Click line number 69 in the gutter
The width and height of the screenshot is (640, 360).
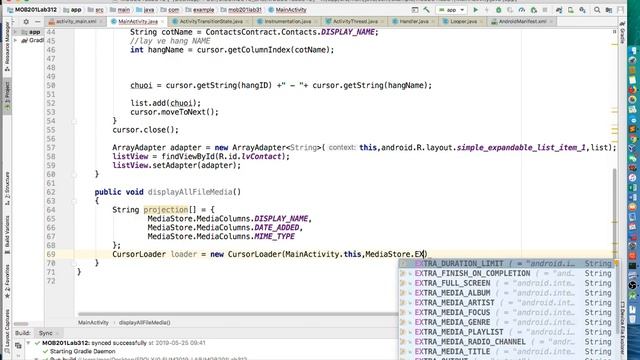[x=51, y=254]
